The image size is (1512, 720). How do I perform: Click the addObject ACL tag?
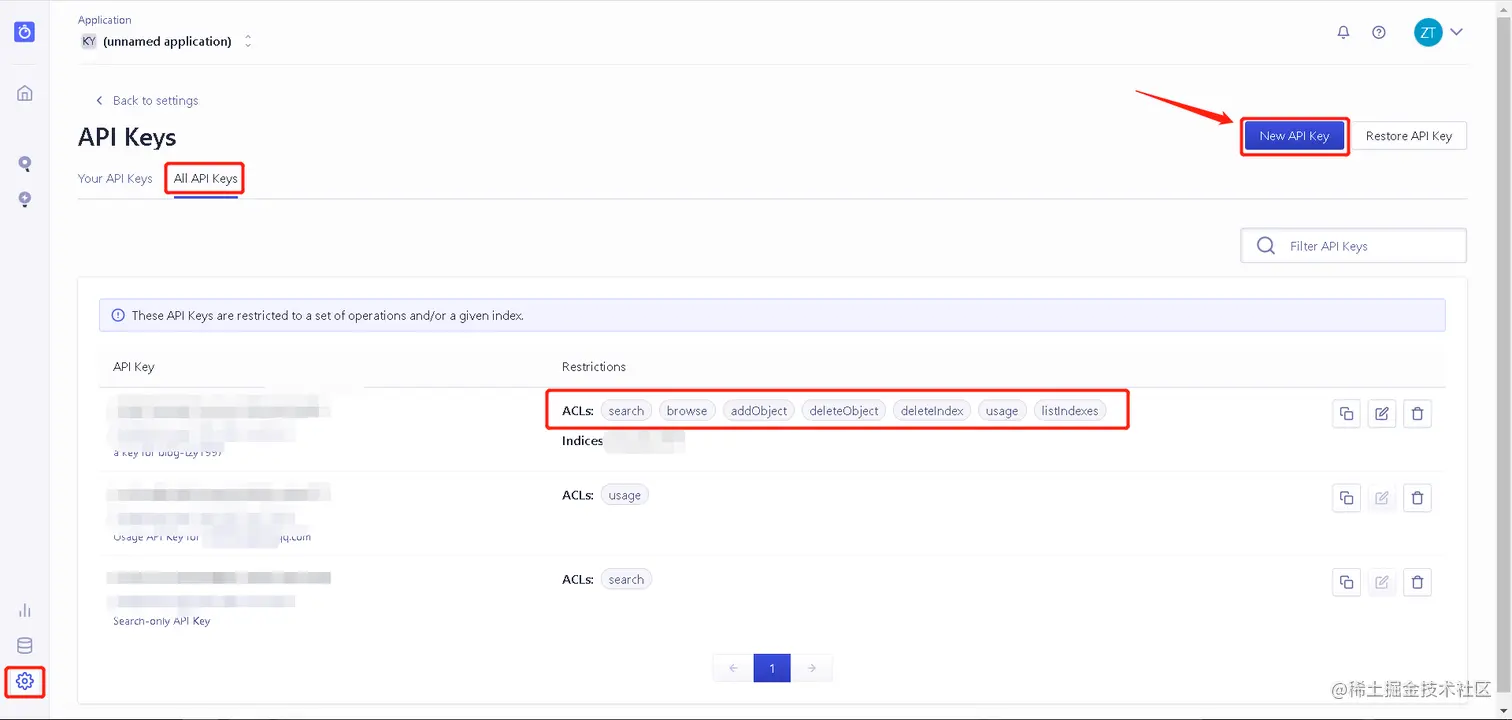click(x=759, y=411)
